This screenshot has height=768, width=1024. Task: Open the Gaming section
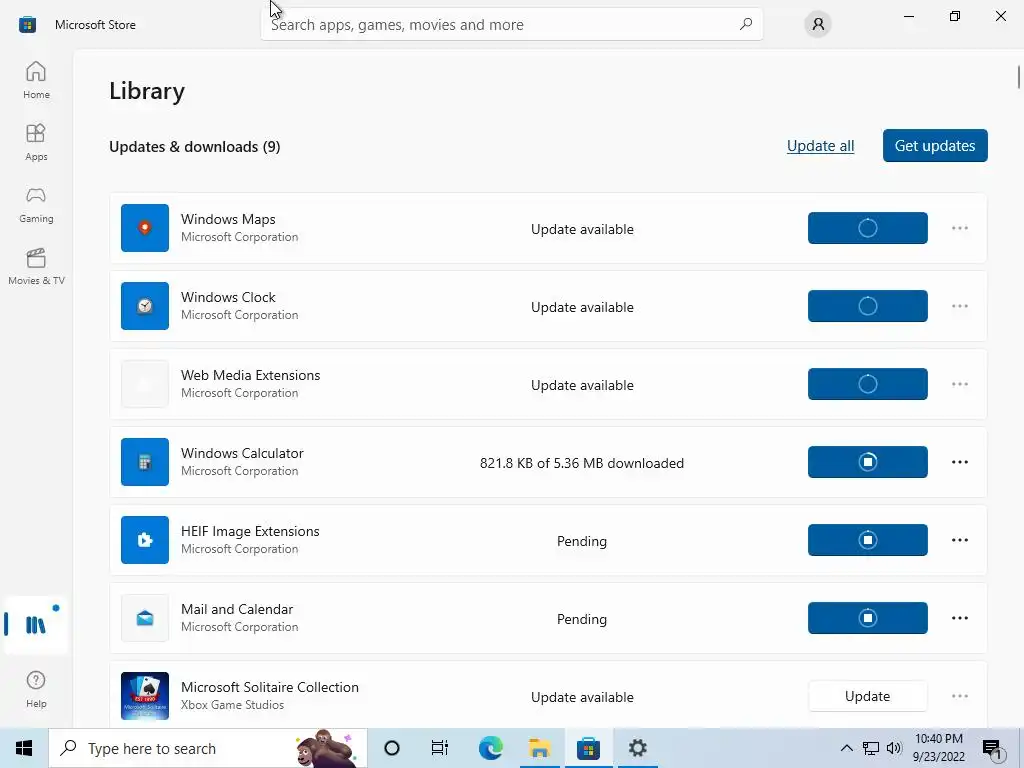coord(36,204)
